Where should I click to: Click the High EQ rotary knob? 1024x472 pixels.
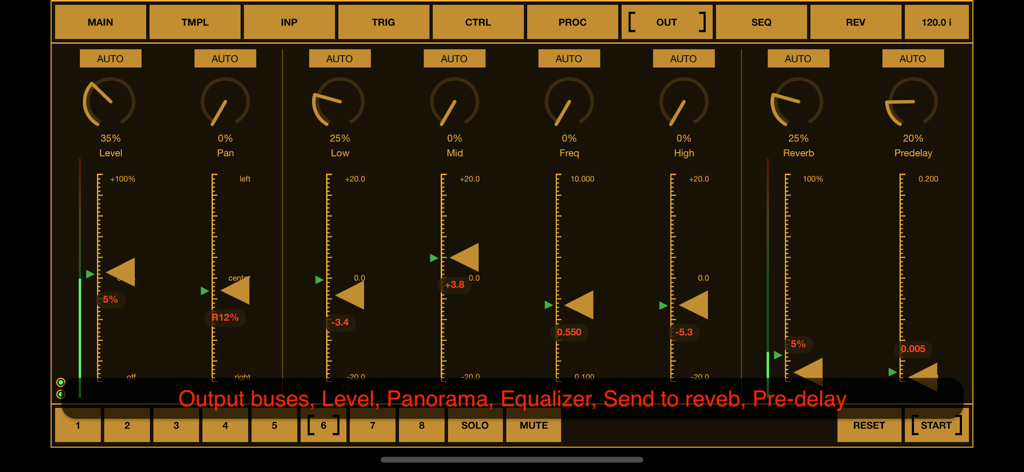pyautogui.click(x=683, y=103)
